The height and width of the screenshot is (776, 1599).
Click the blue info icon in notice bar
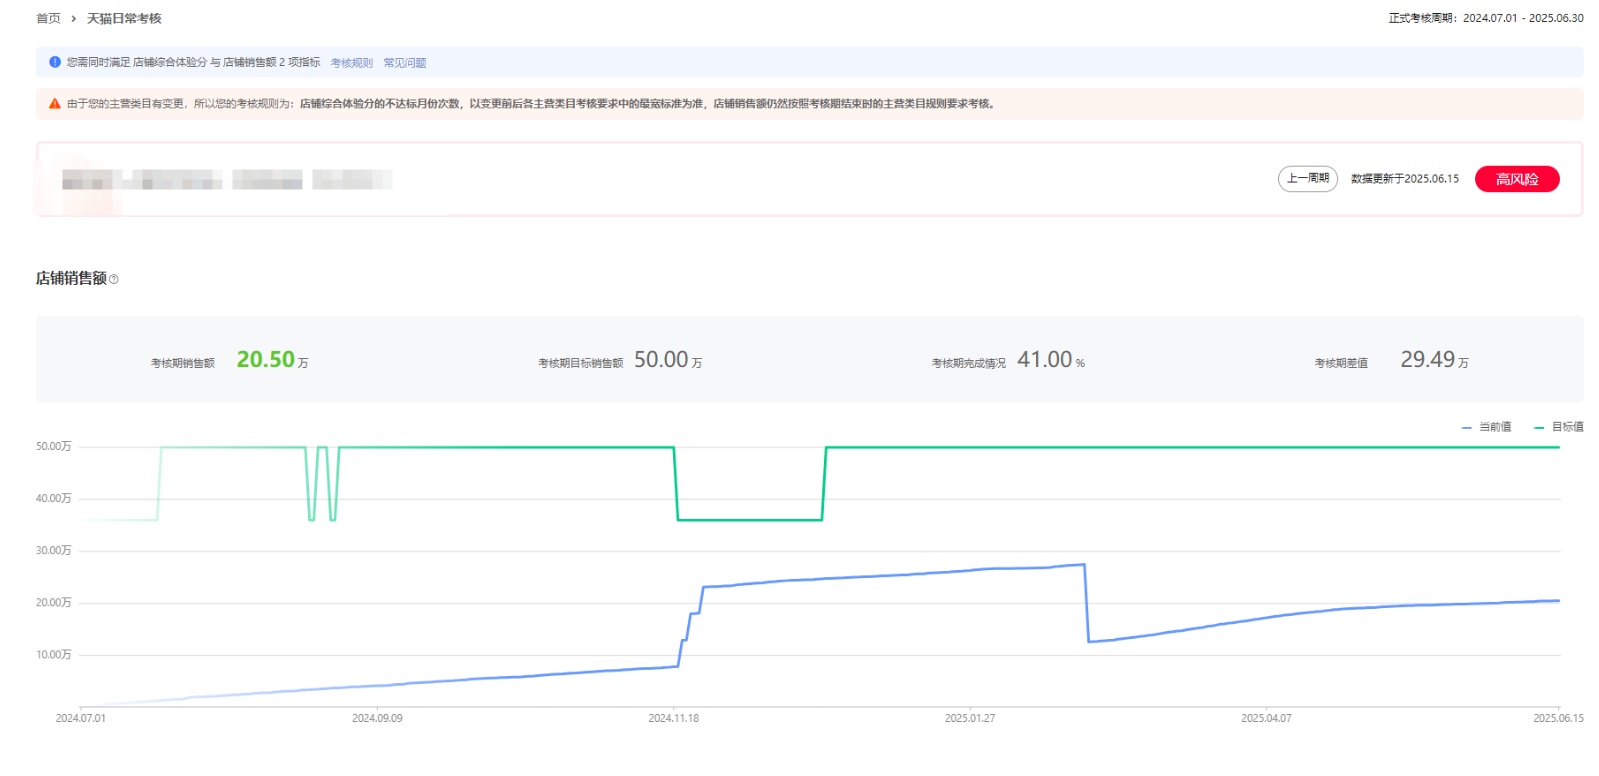[55, 62]
